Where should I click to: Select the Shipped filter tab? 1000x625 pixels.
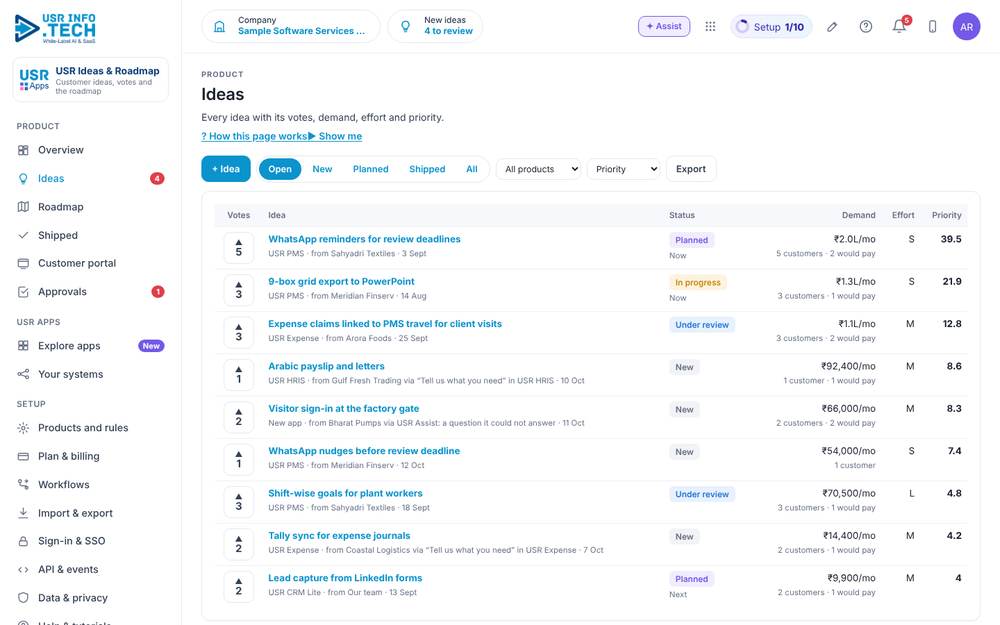click(x=427, y=169)
